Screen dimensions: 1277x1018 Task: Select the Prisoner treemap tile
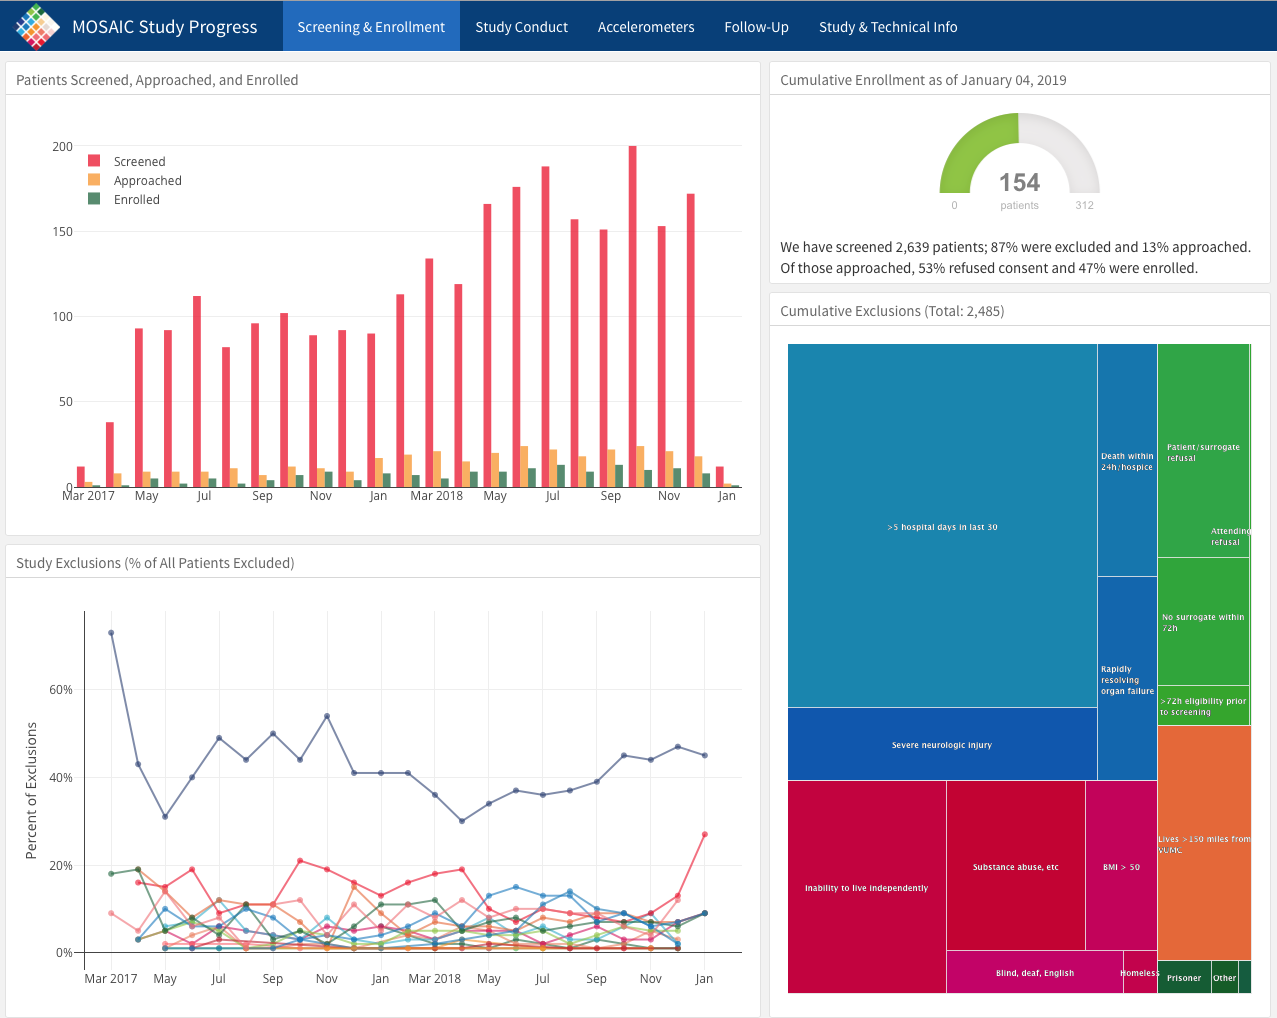point(1183,978)
